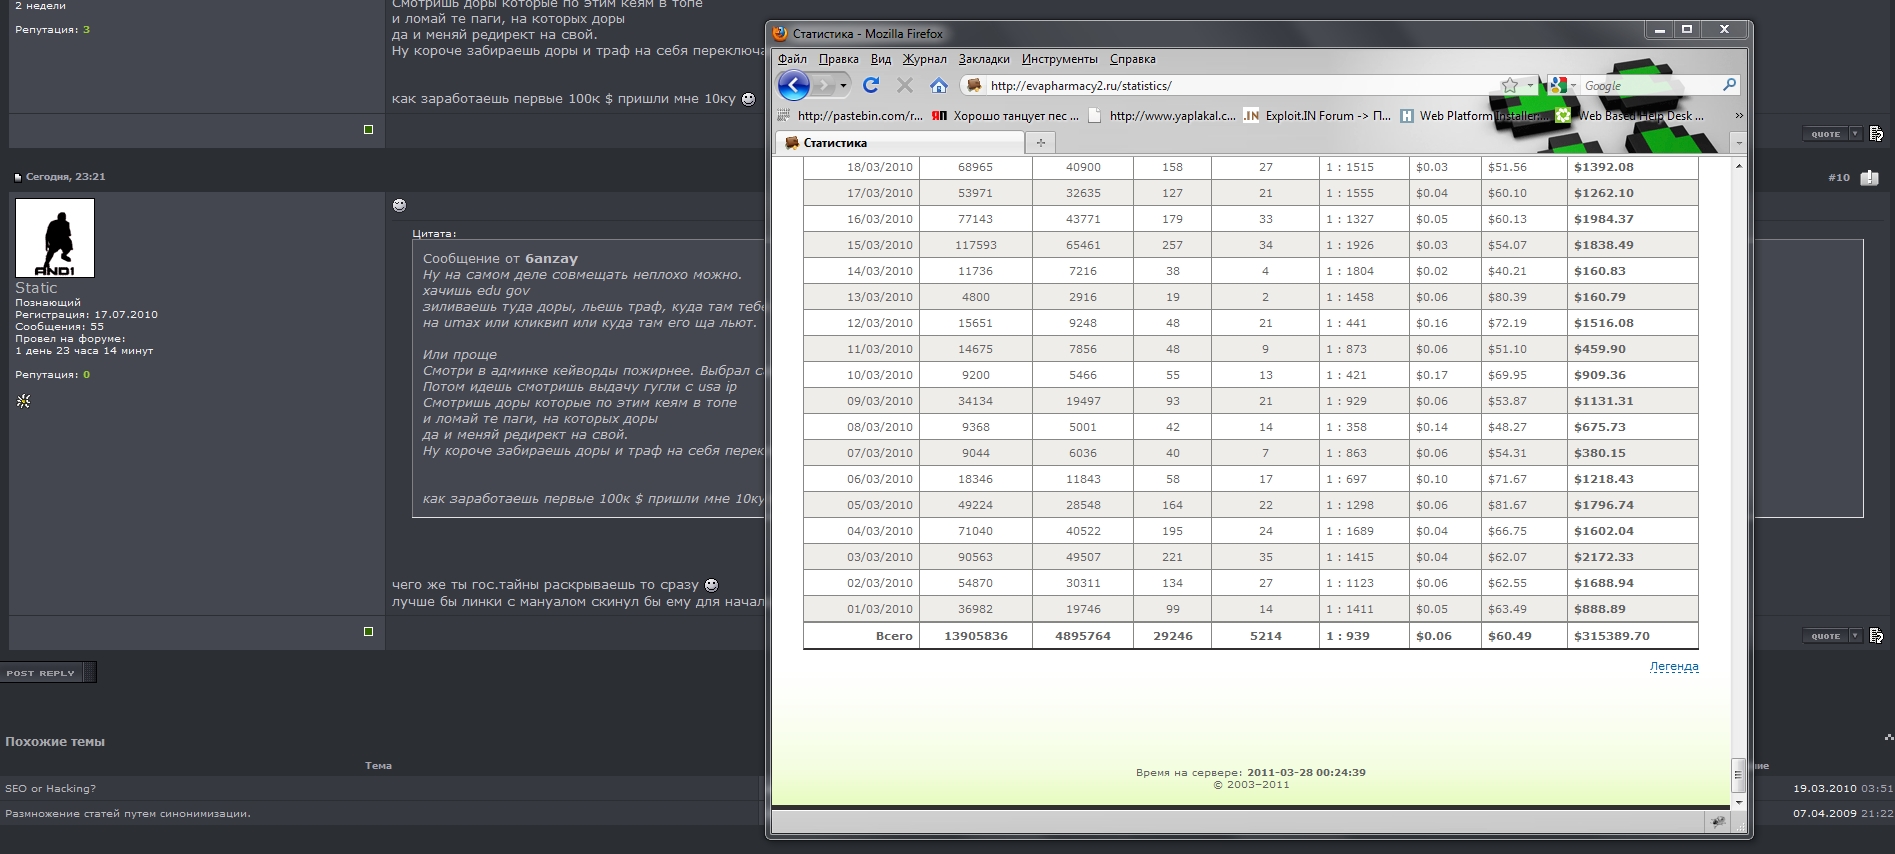
Task: Open the banzay name in the quote
Action: tap(551, 258)
